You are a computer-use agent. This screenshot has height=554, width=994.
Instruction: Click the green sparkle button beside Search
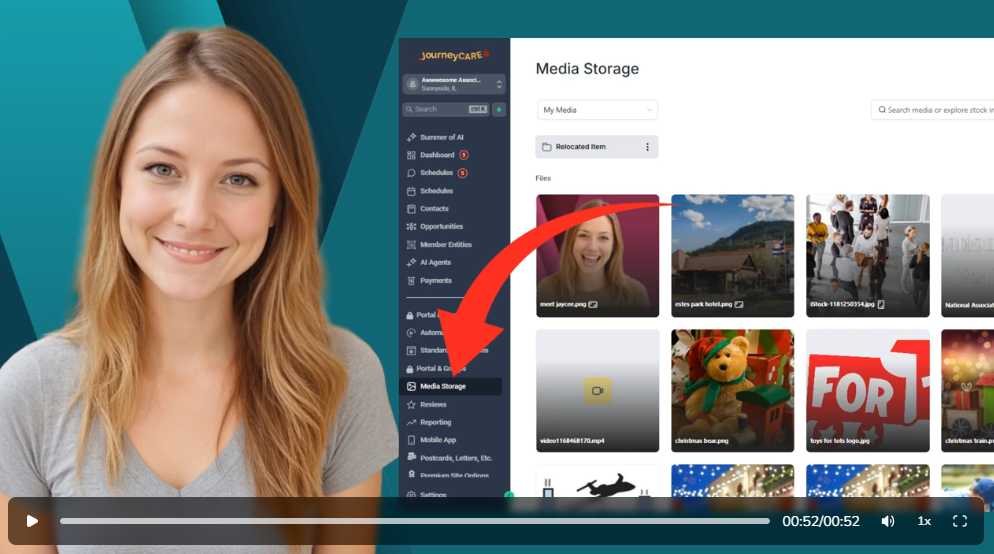point(499,109)
